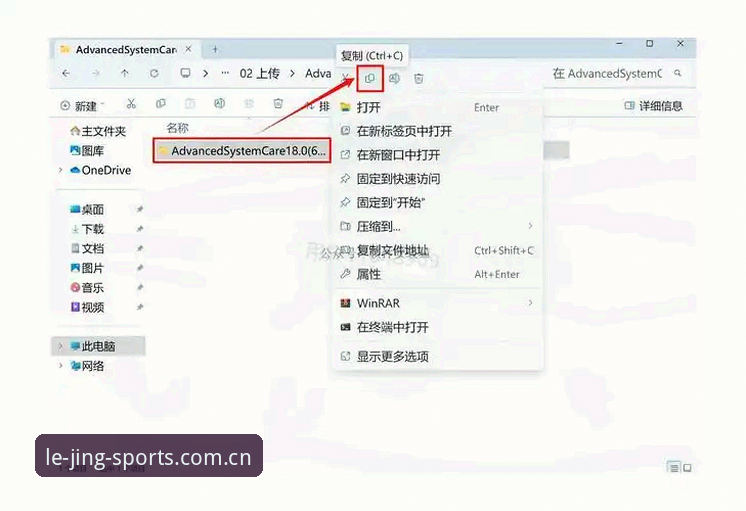Choose 在新标签页中打开 from context menu
This screenshot has height=511, width=746.
pyautogui.click(x=437, y=131)
